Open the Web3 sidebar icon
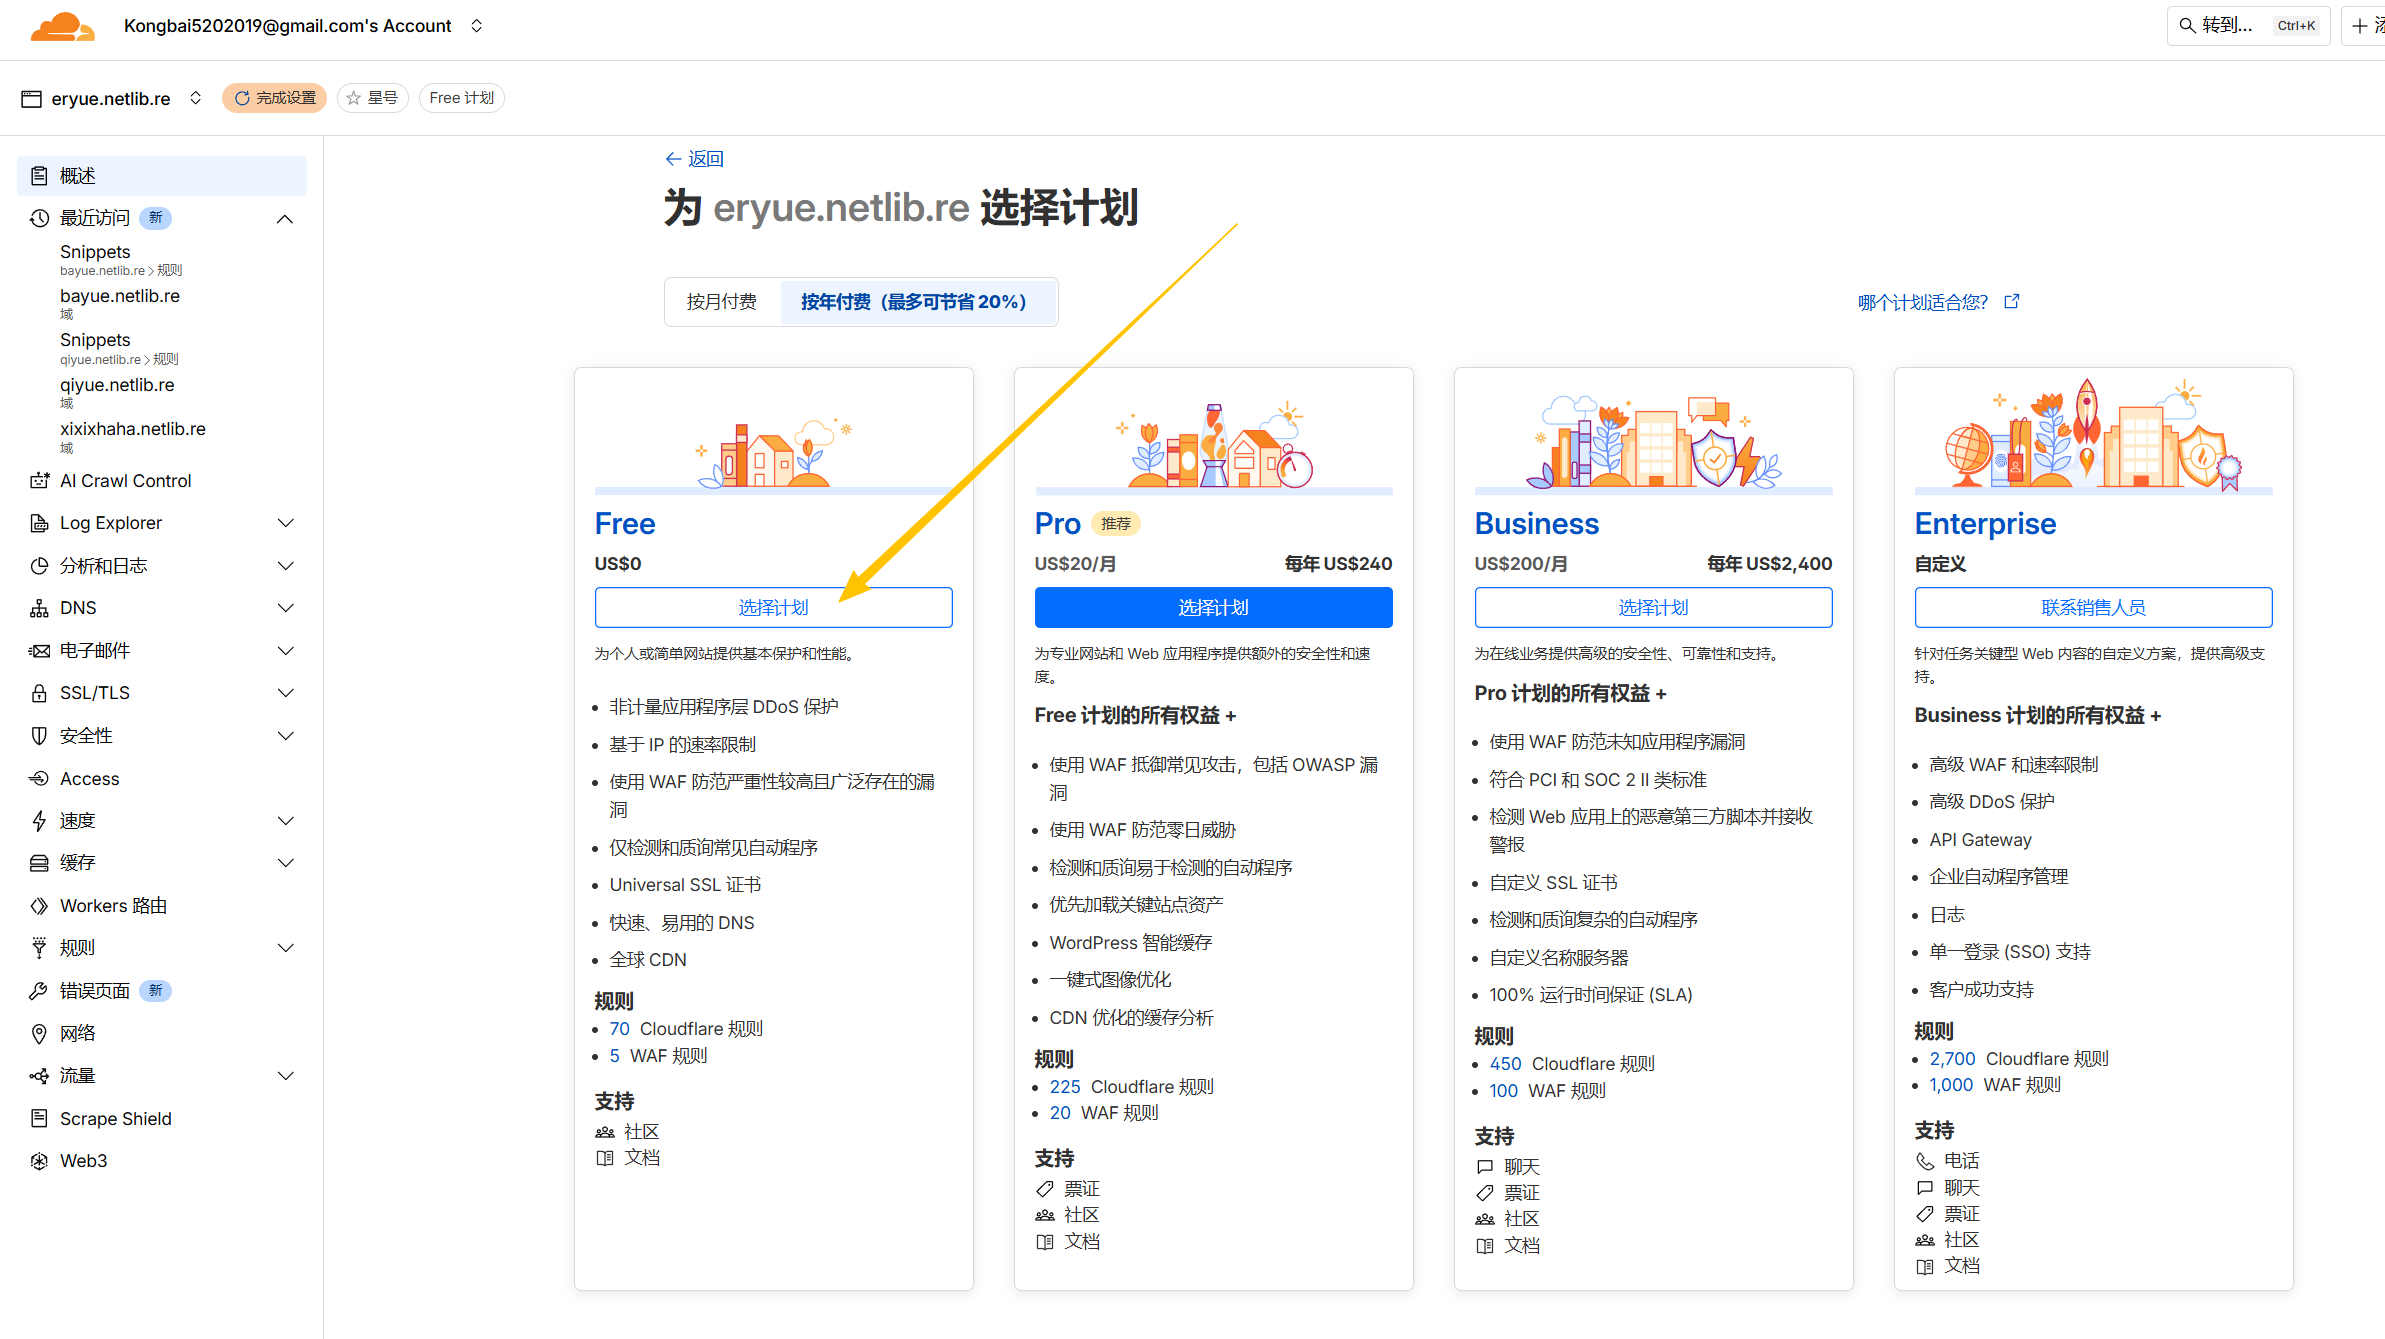Image resolution: width=2385 pixels, height=1339 pixels. tap(39, 1161)
